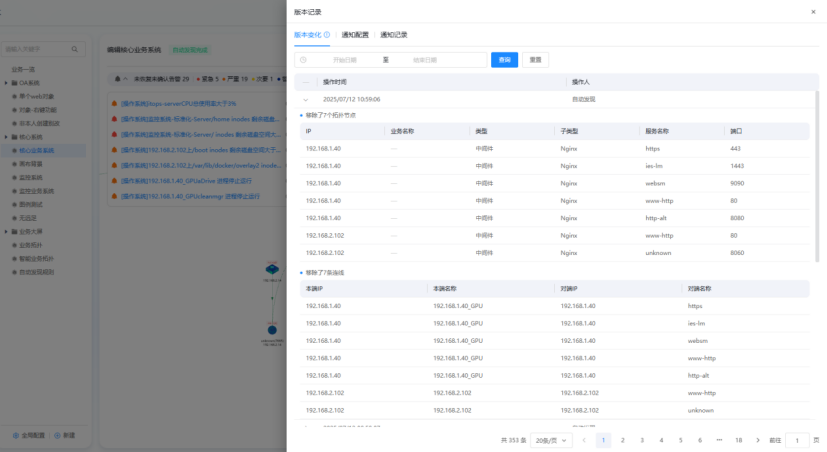Click the drawer's vertical scrollbar
The image size is (827, 452).
[818, 177]
